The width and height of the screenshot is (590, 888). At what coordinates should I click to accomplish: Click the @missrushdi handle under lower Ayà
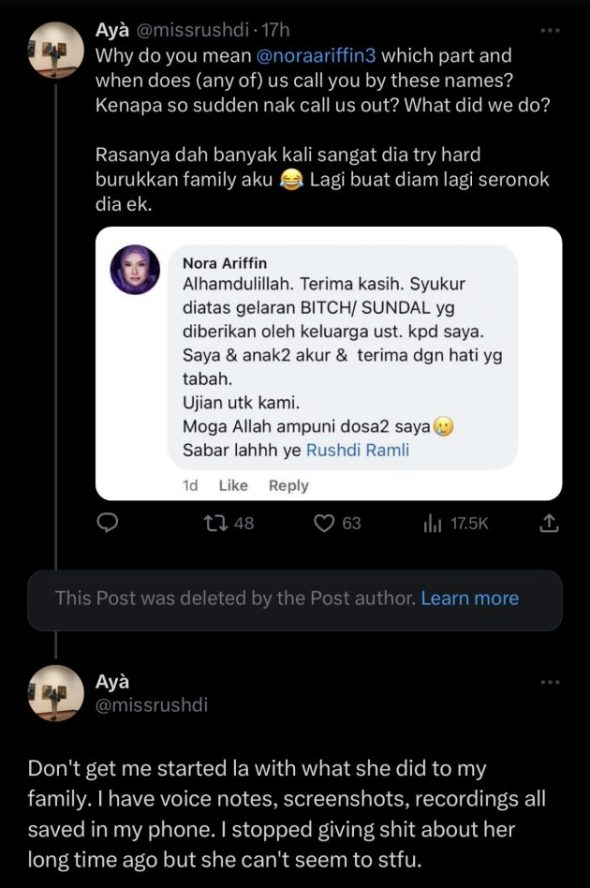click(151, 705)
